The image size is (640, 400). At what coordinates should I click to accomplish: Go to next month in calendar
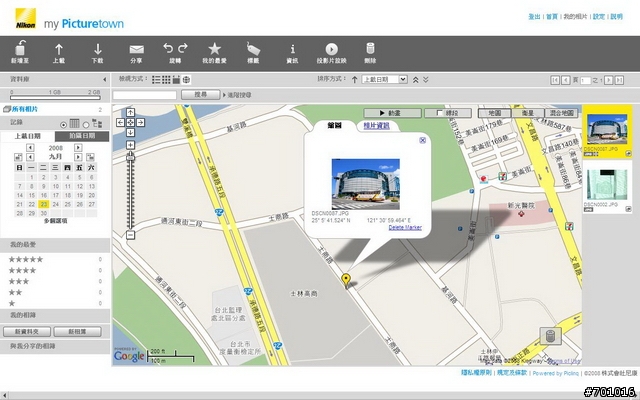78,157
